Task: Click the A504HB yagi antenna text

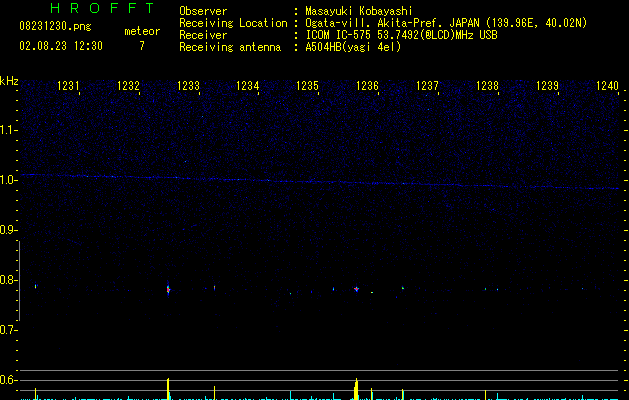Action: coord(353,47)
